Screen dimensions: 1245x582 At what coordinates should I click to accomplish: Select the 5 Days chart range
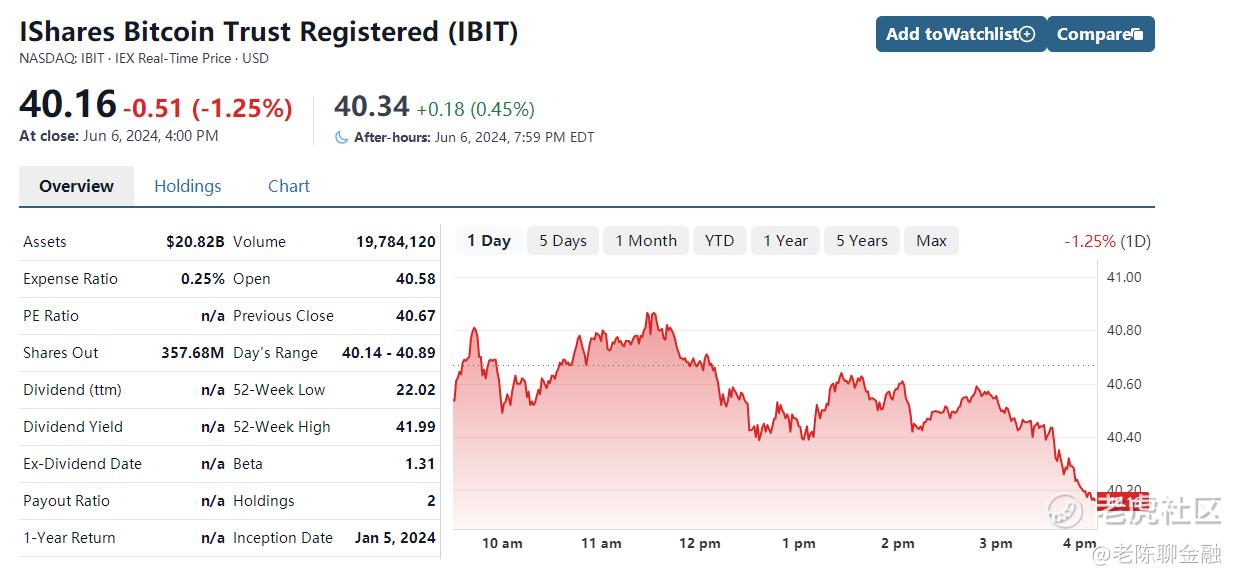click(563, 240)
